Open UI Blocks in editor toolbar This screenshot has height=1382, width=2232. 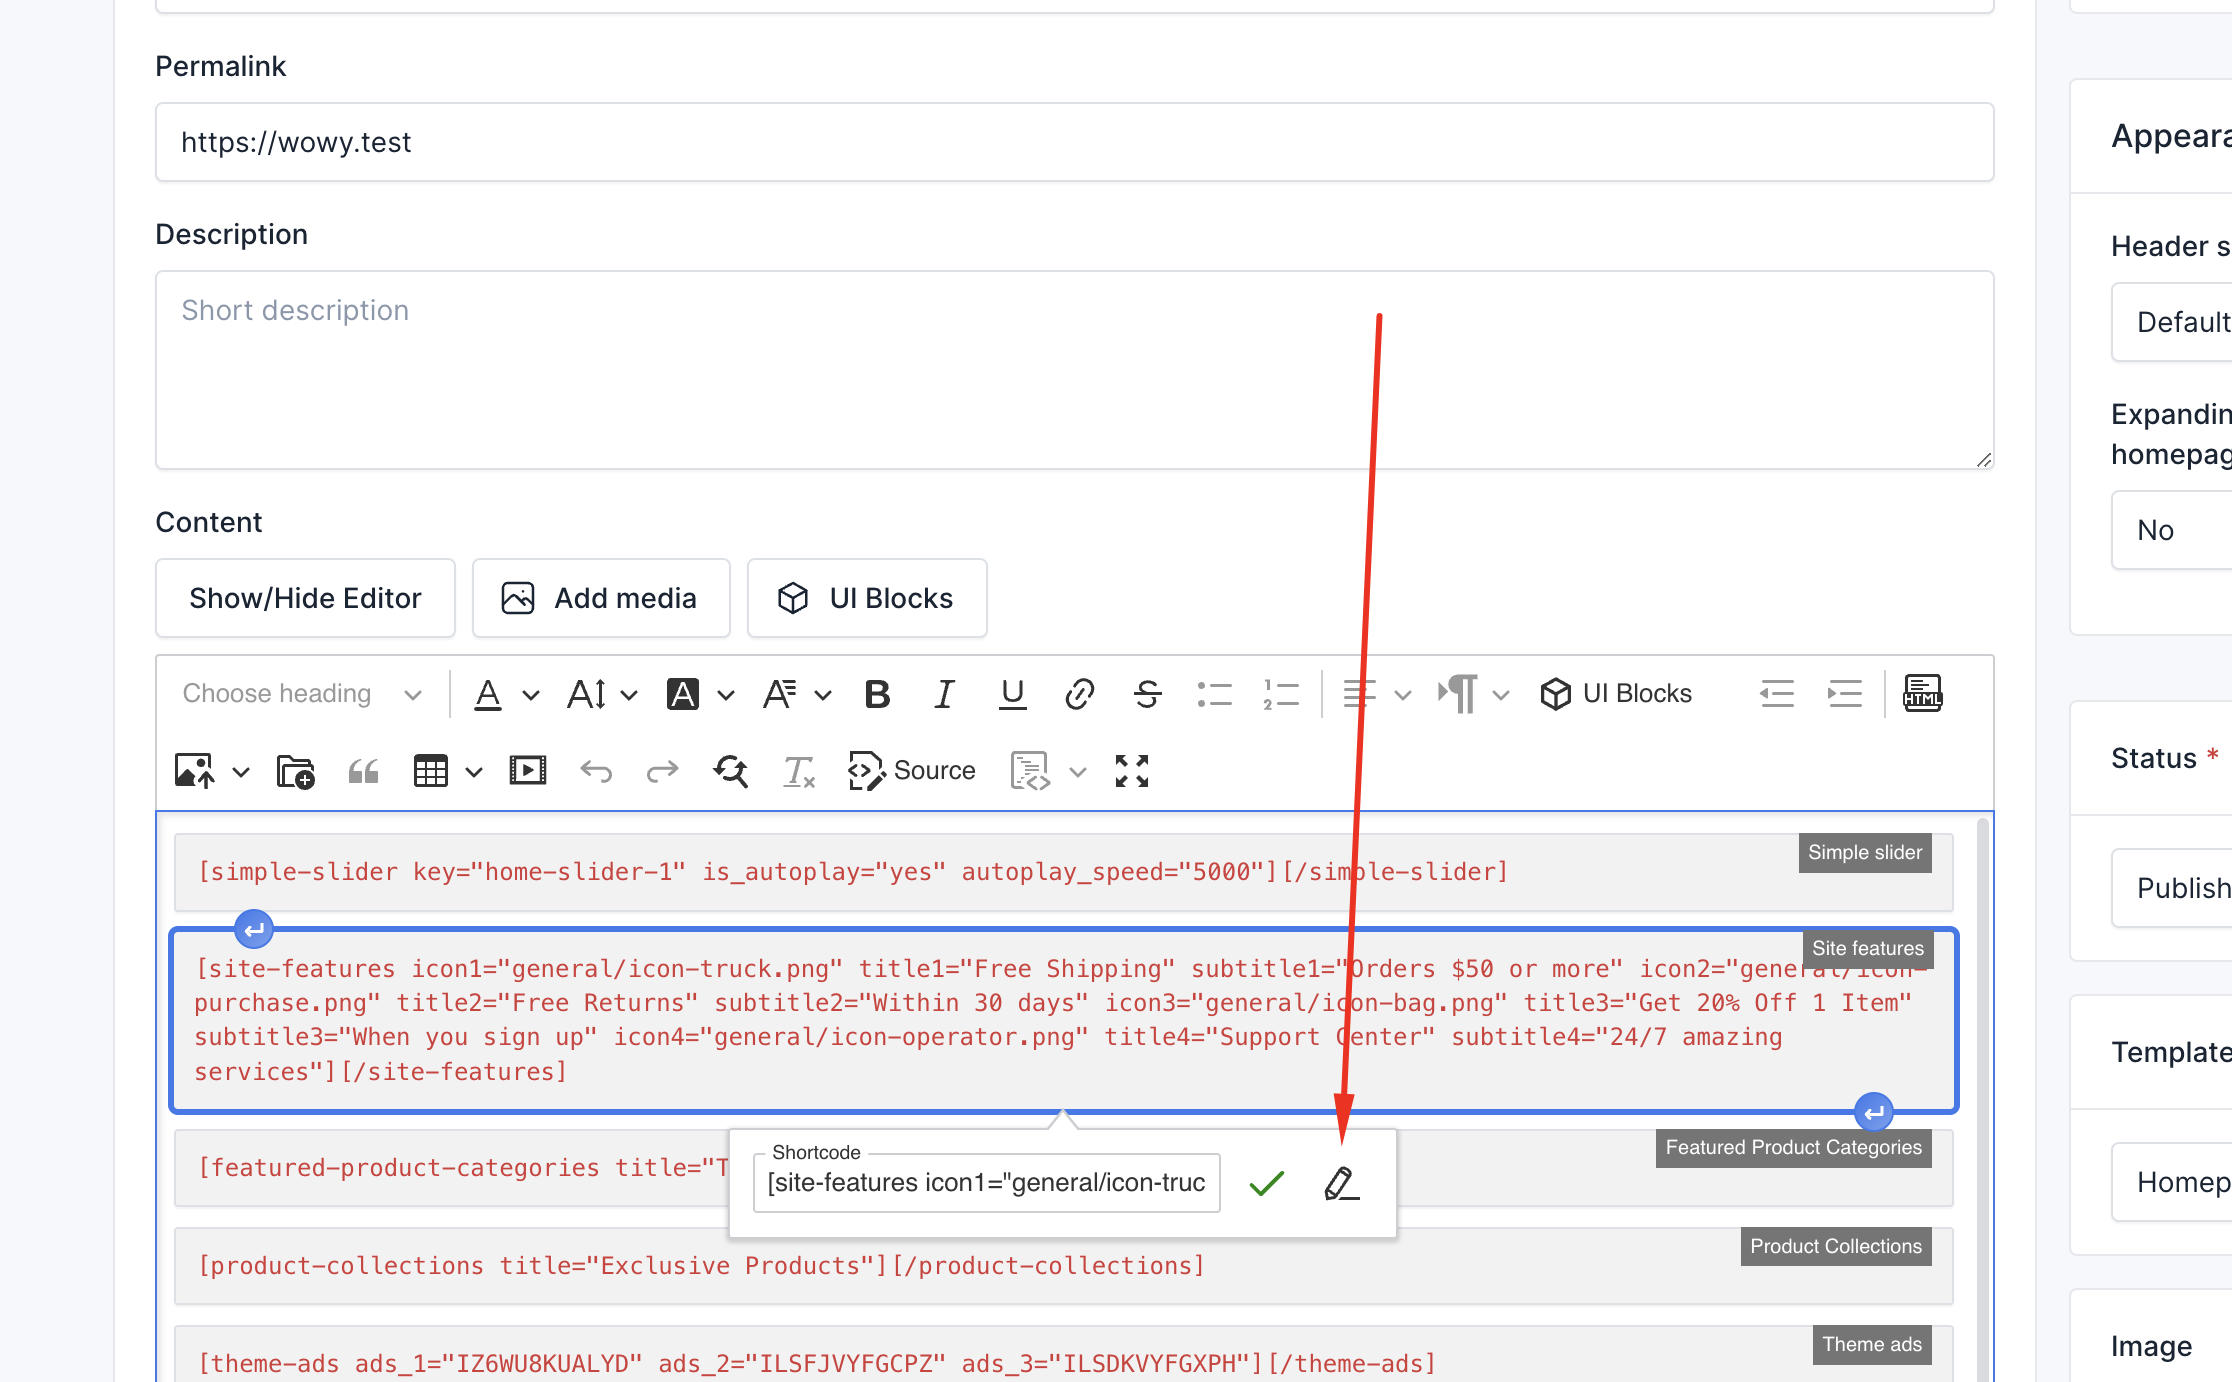point(1616,694)
